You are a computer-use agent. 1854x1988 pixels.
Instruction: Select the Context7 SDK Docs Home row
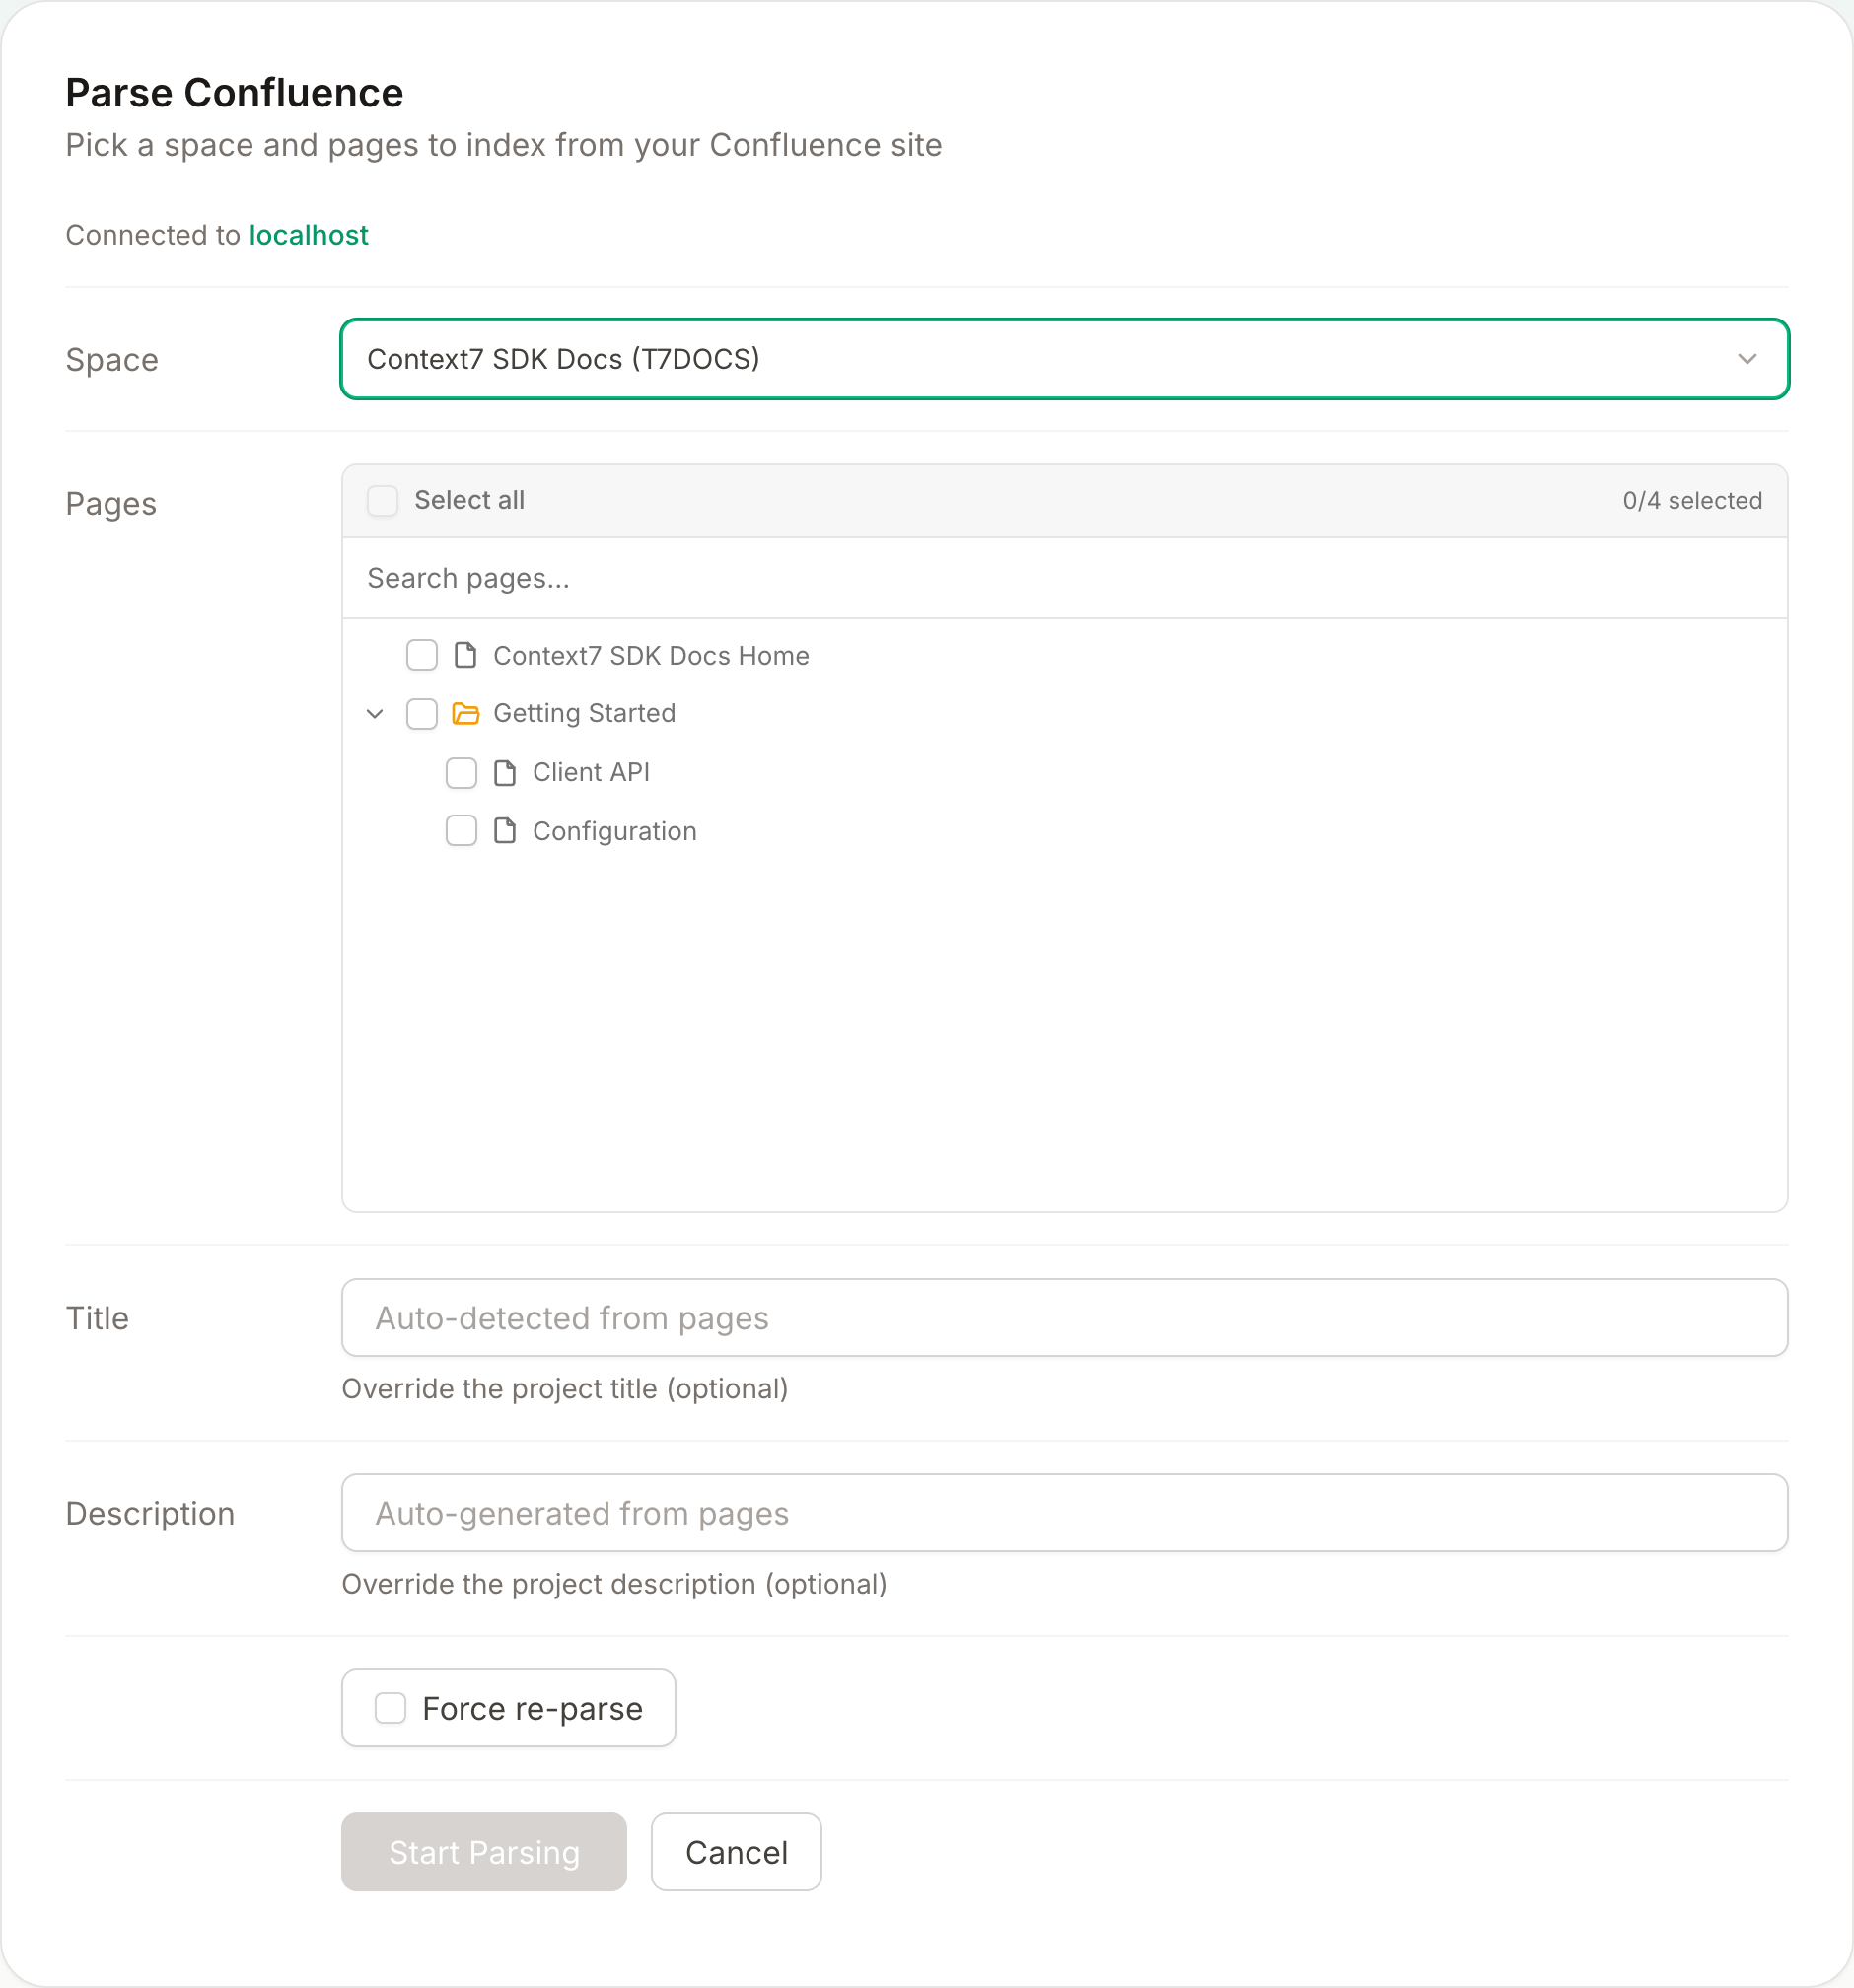(1064, 655)
